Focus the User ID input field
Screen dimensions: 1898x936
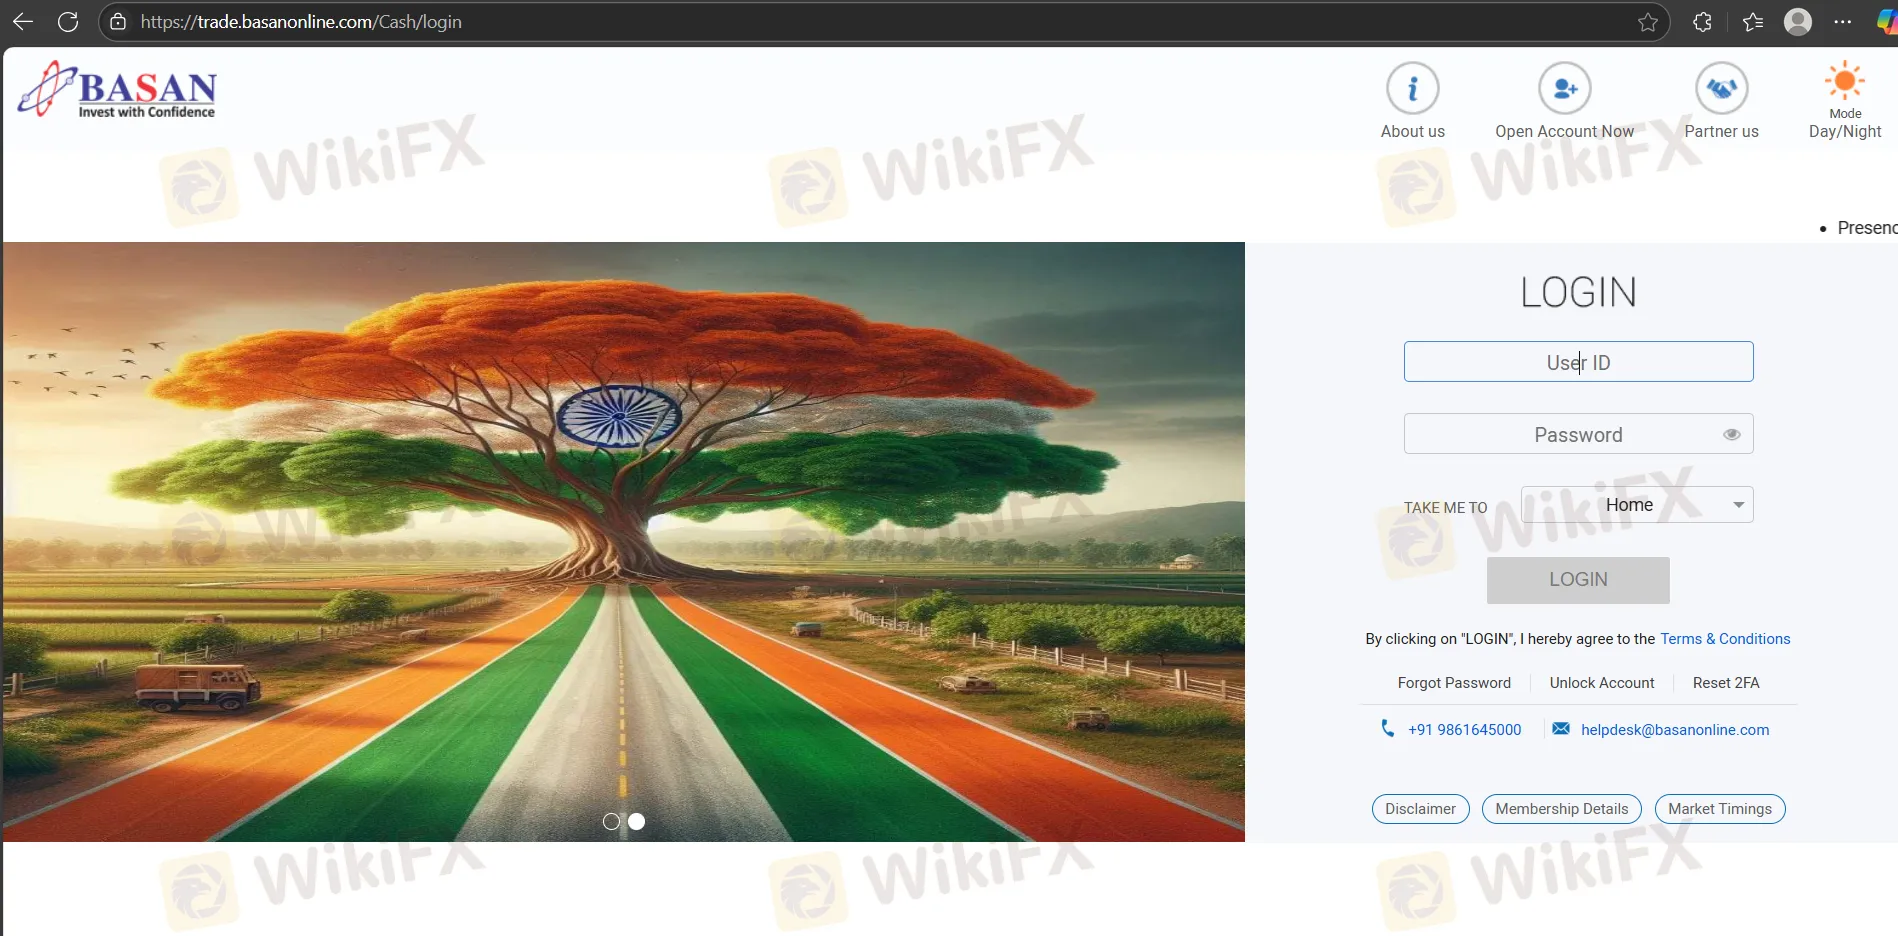point(1577,362)
